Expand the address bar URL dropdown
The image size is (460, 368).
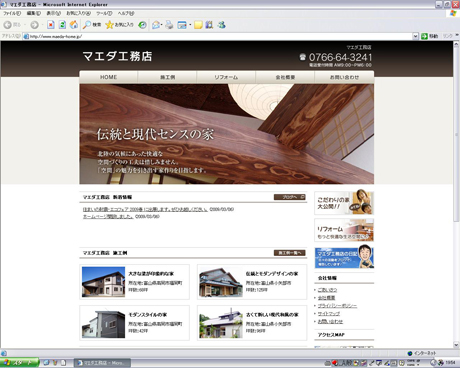tap(415, 36)
